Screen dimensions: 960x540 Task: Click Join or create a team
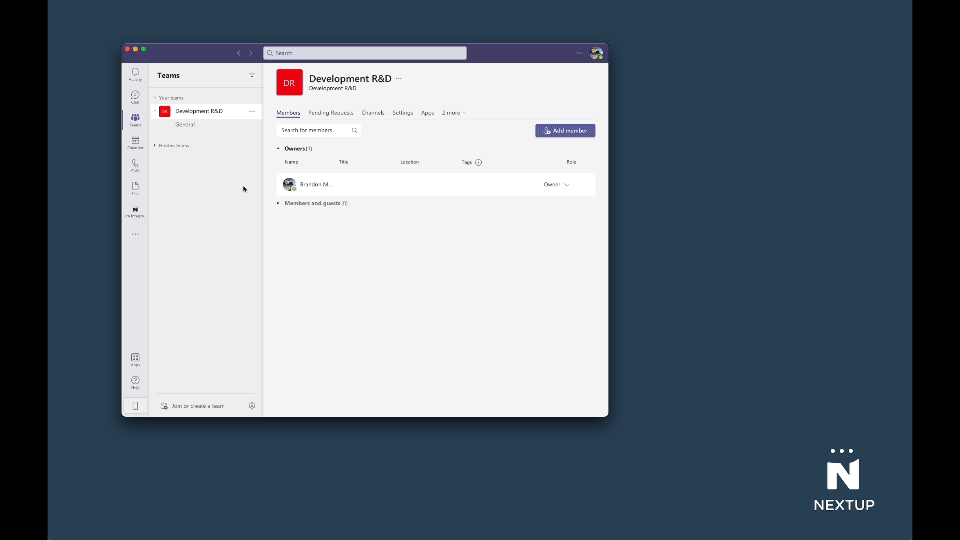(192, 406)
